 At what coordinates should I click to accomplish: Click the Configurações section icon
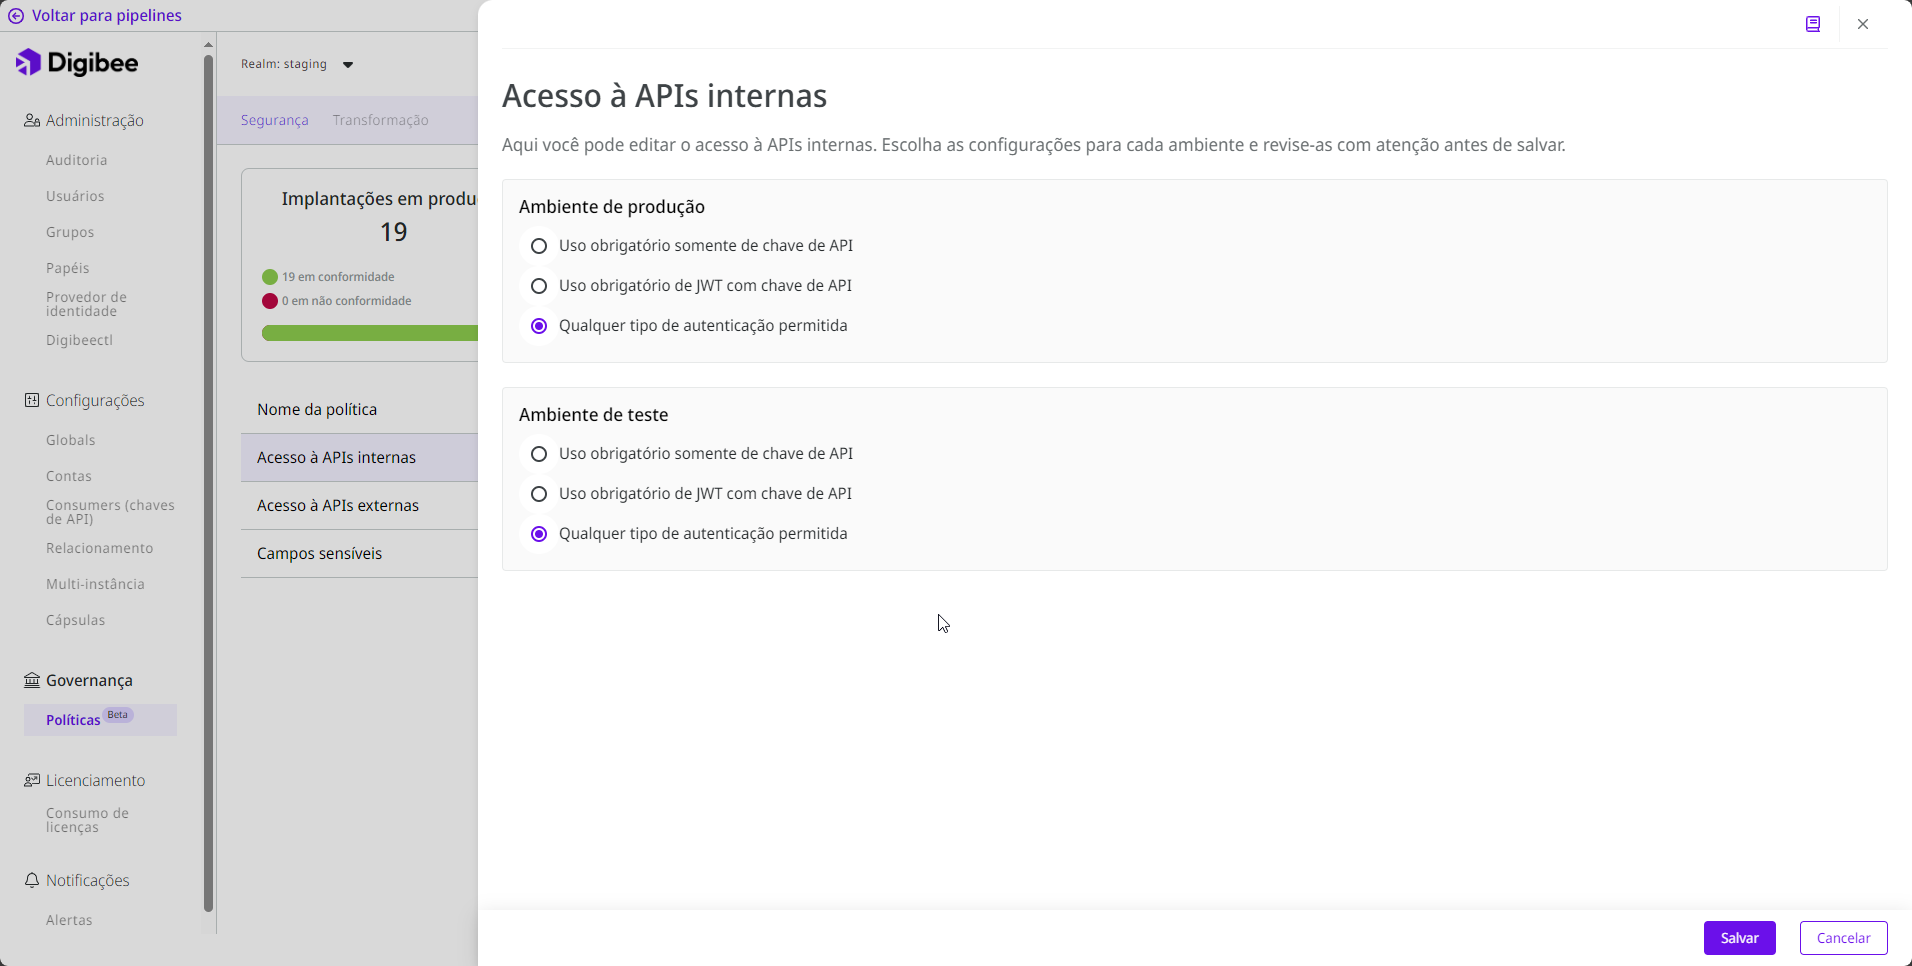32,401
